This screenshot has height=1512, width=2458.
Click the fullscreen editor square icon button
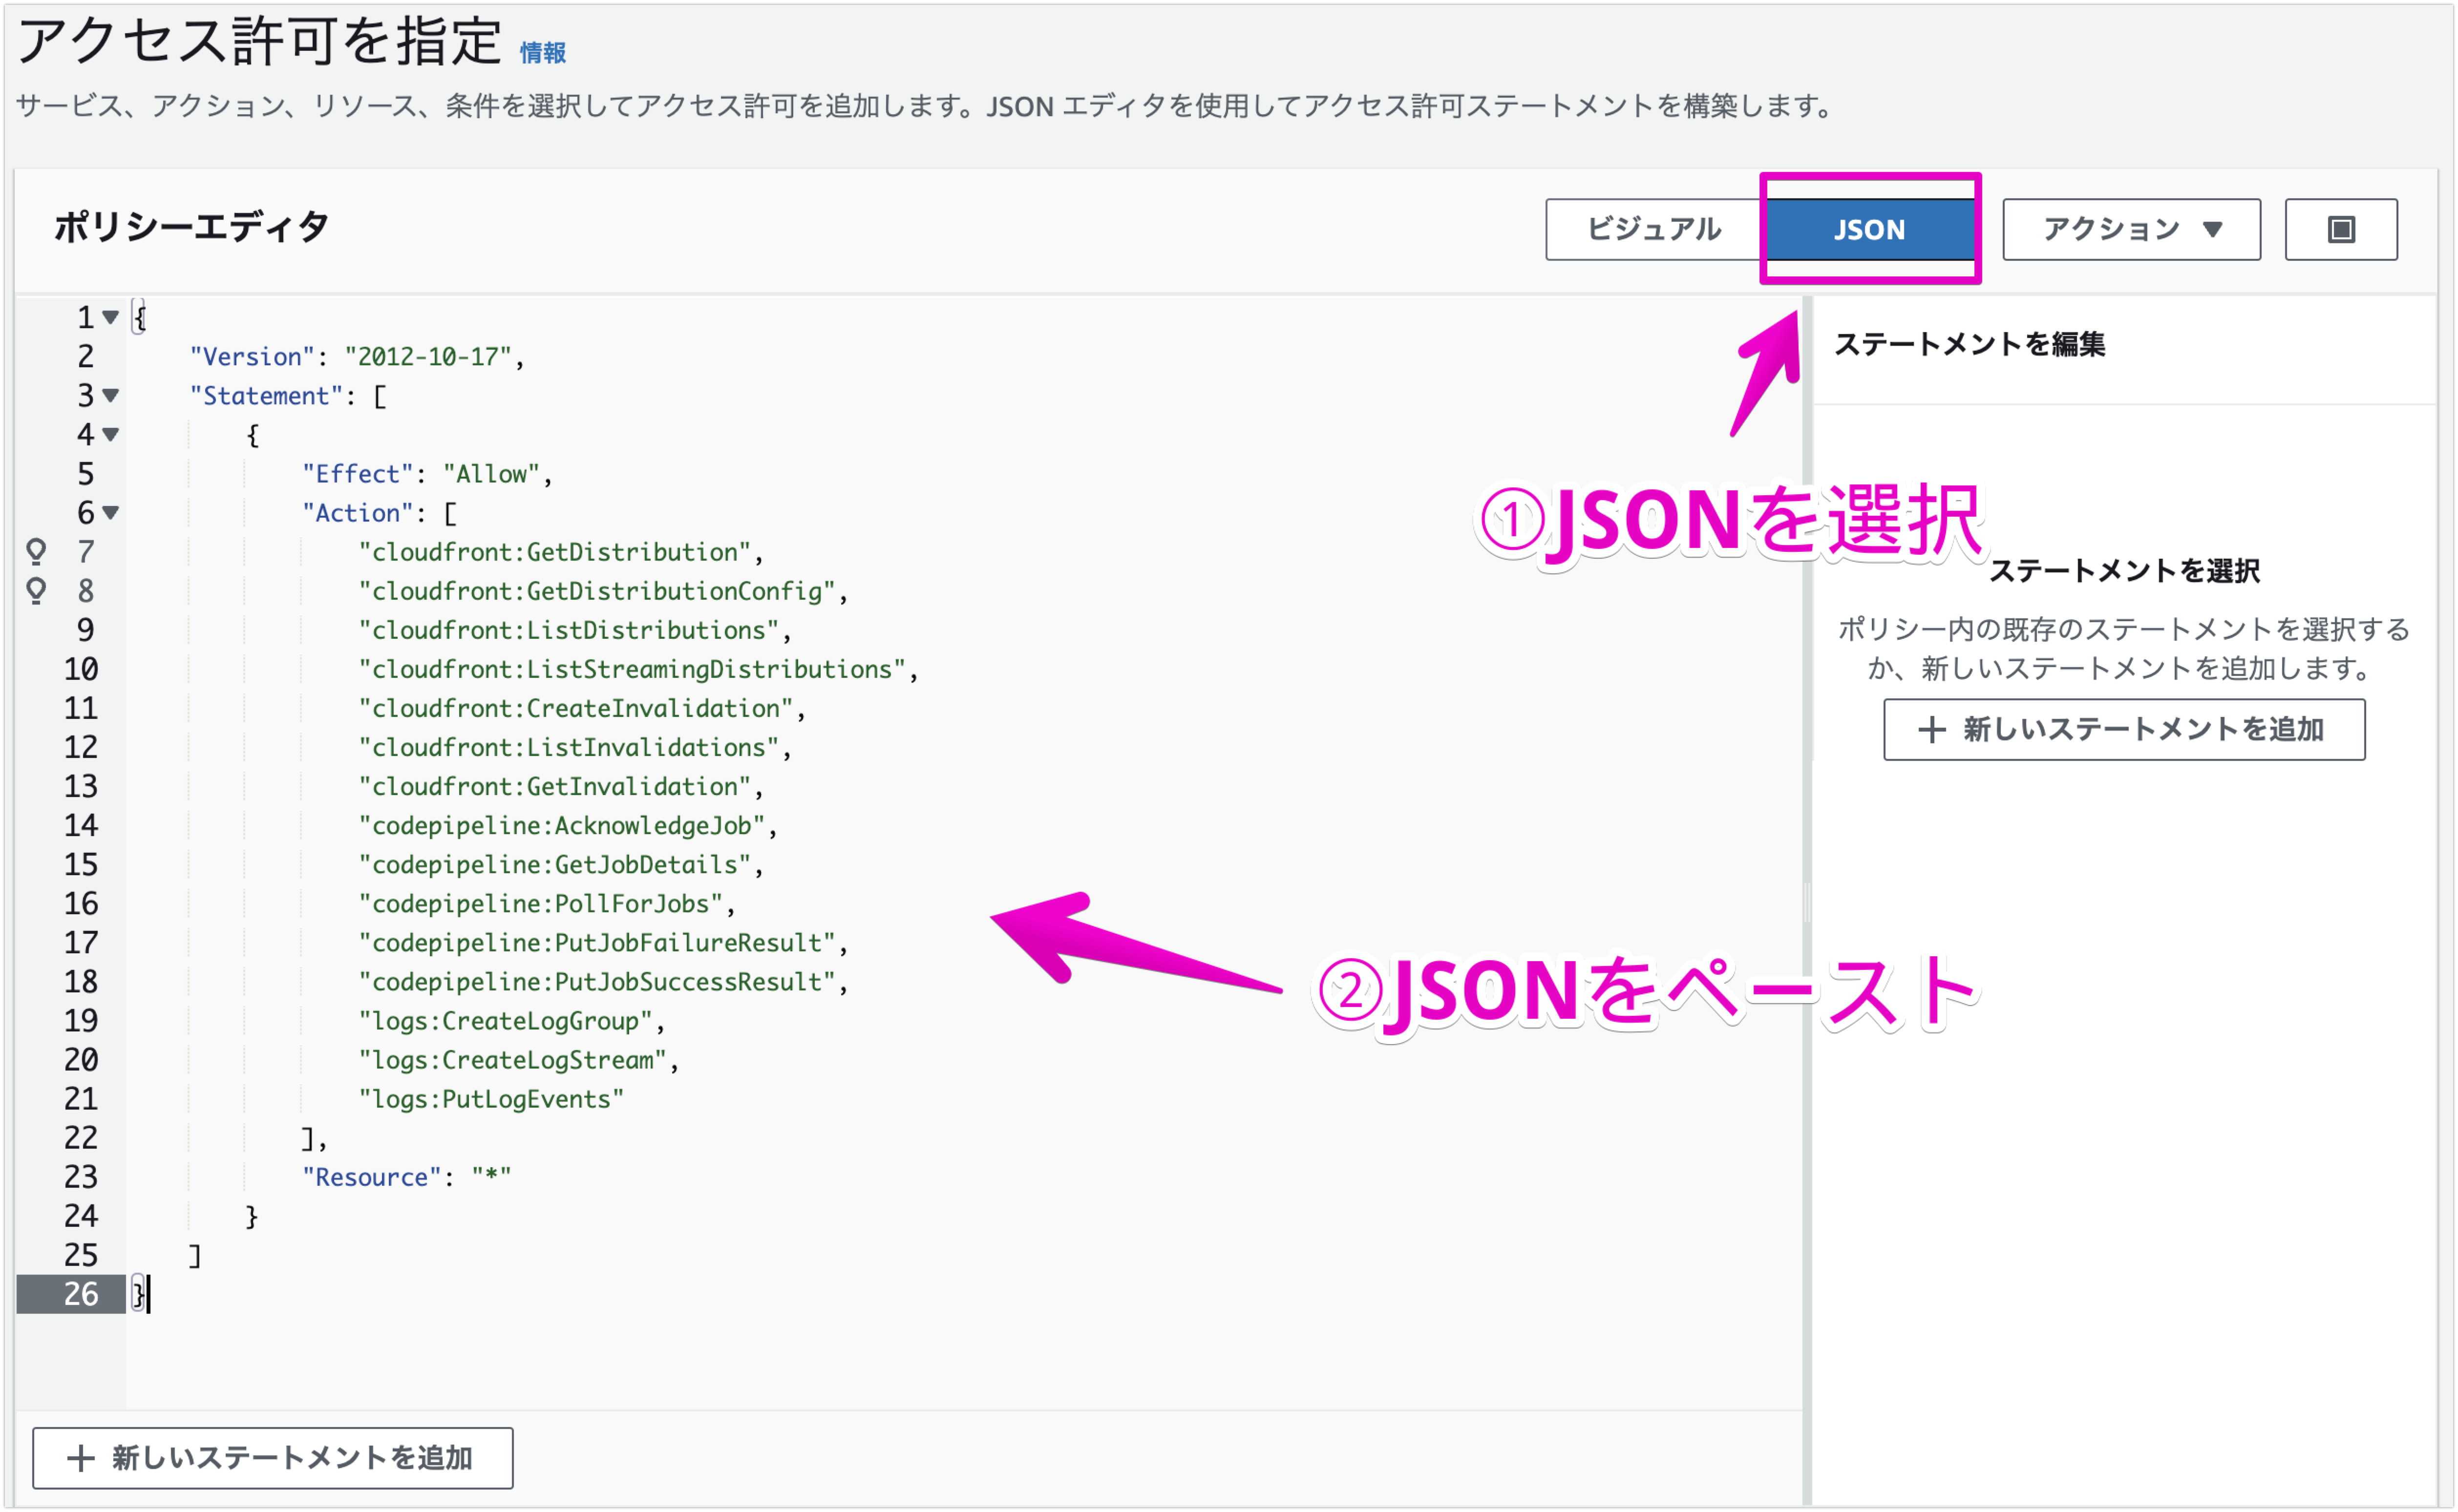tap(2340, 229)
